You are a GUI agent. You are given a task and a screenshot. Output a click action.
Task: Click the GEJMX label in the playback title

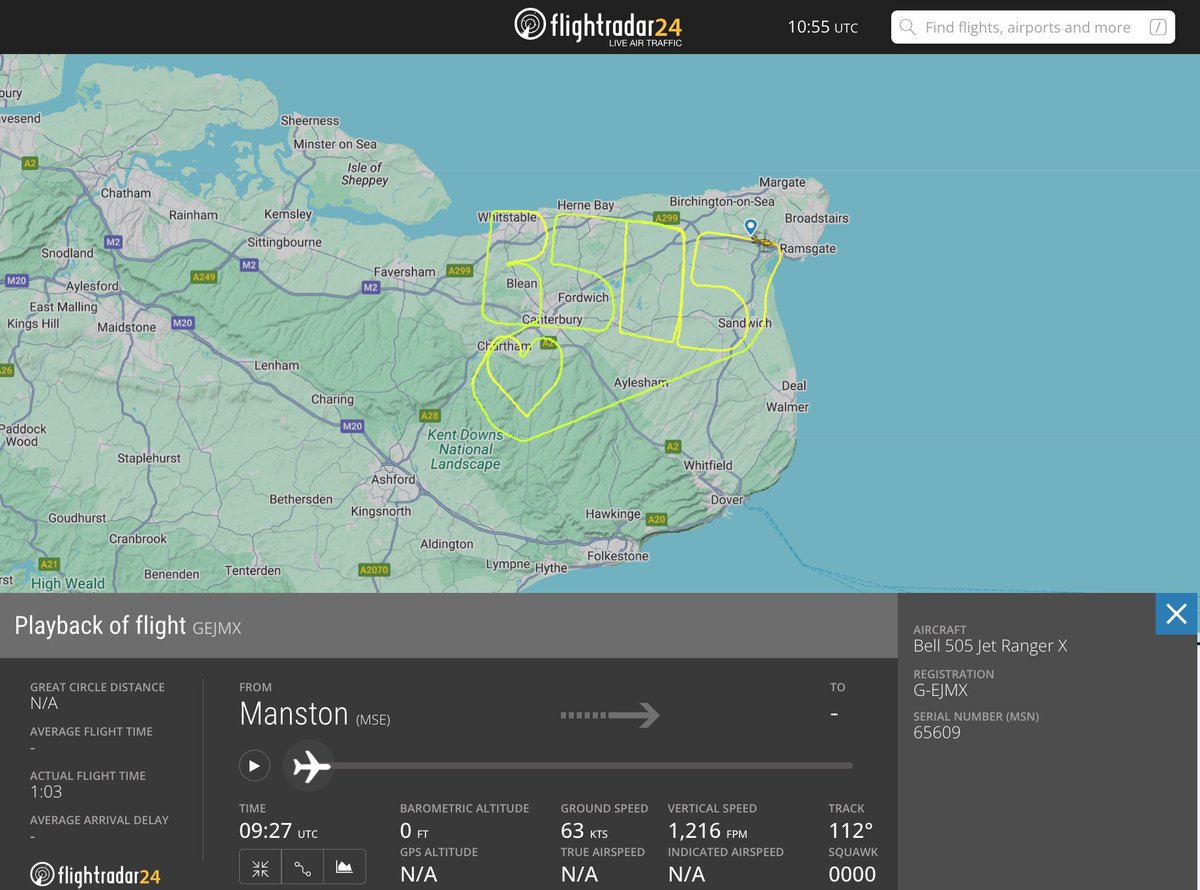point(215,629)
